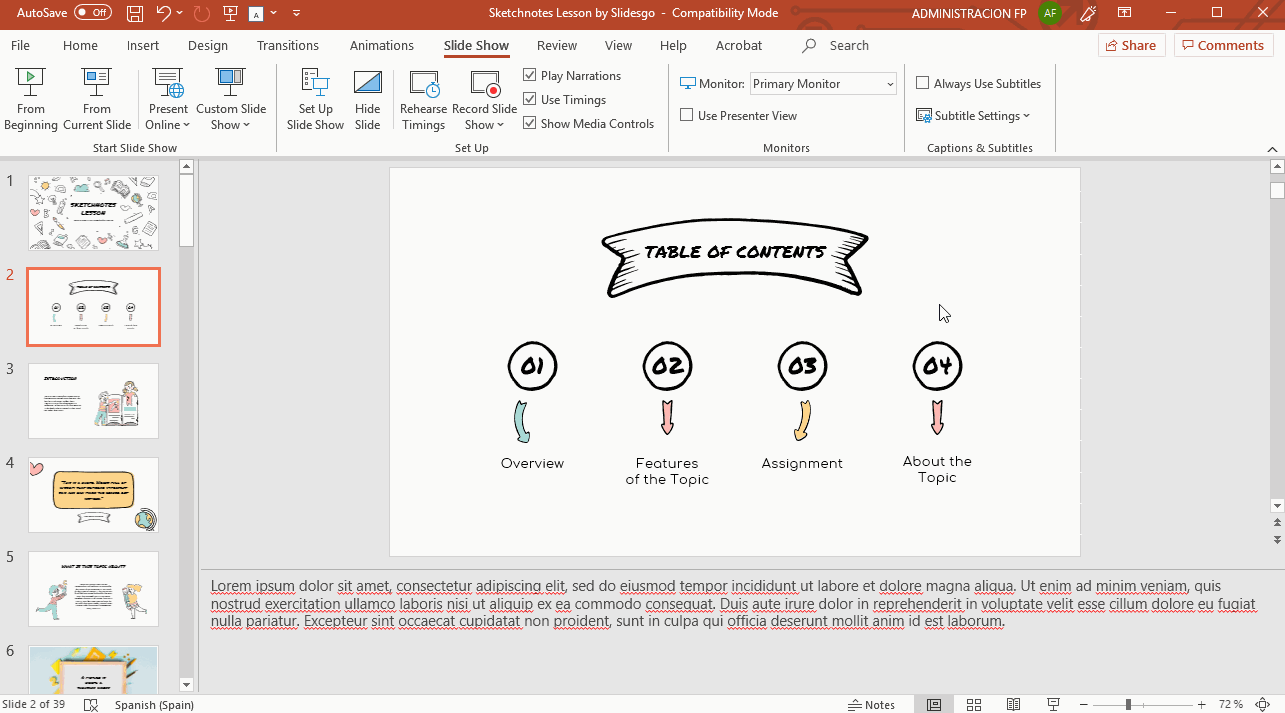This screenshot has height=713, width=1285.
Task: Switch to the Animations tab
Action: tap(381, 45)
